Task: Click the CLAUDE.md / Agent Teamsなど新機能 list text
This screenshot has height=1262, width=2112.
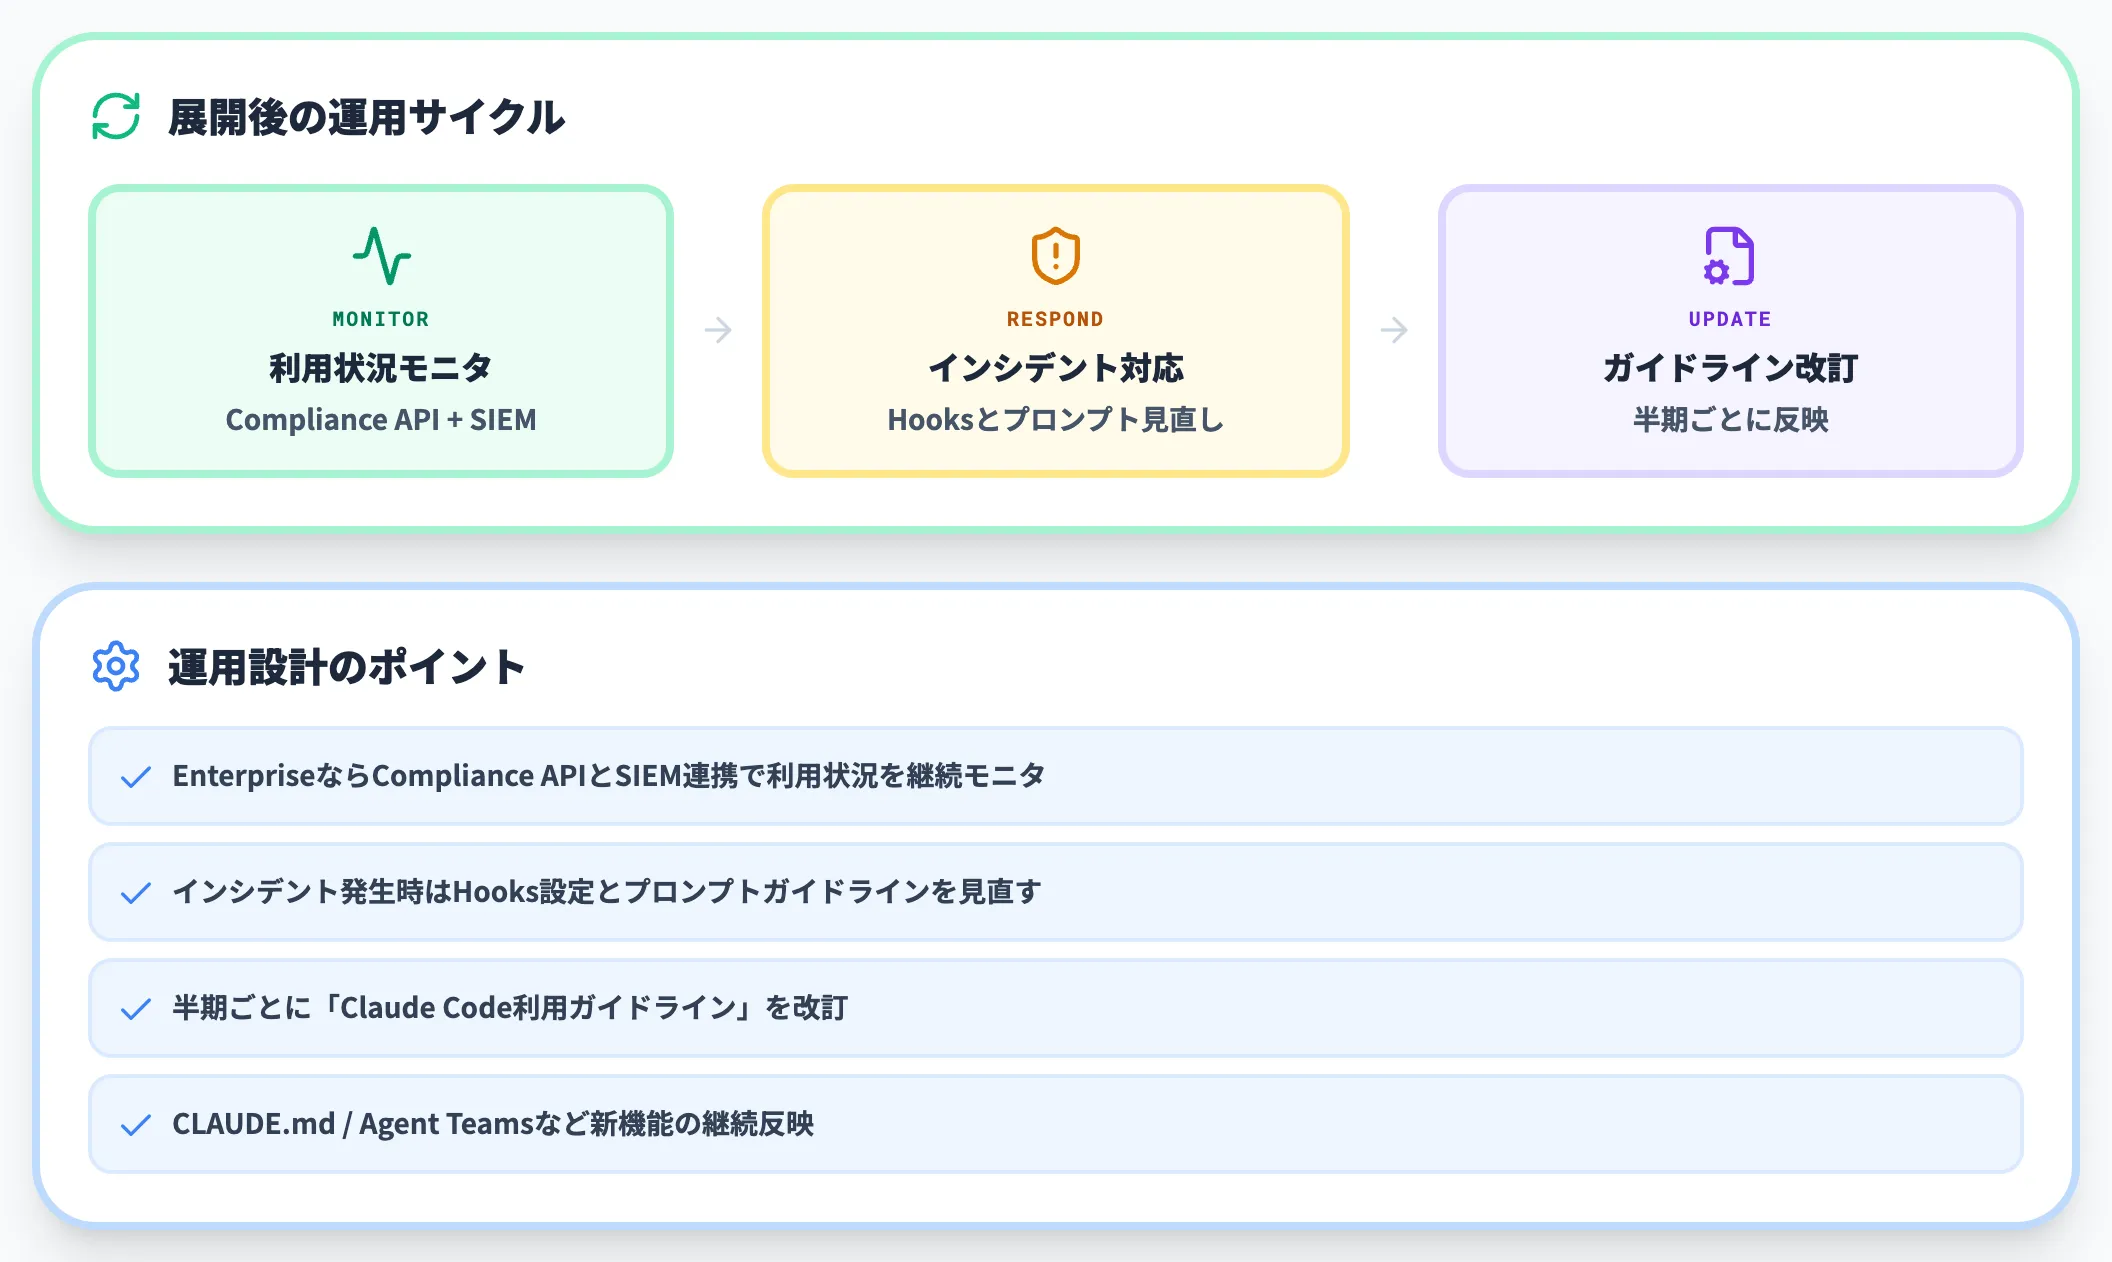Action: pyautogui.click(x=493, y=1124)
